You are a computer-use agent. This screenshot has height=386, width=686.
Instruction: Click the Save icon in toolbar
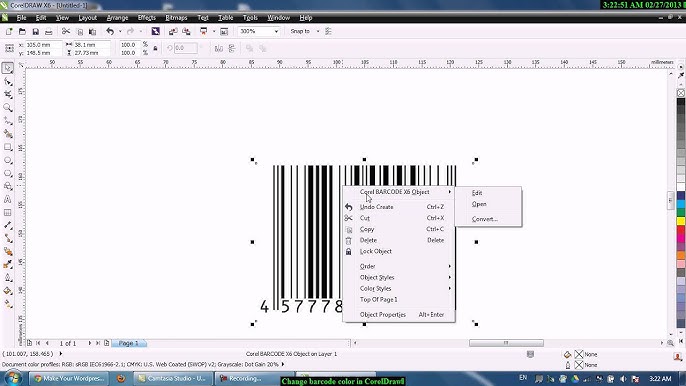point(35,31)
